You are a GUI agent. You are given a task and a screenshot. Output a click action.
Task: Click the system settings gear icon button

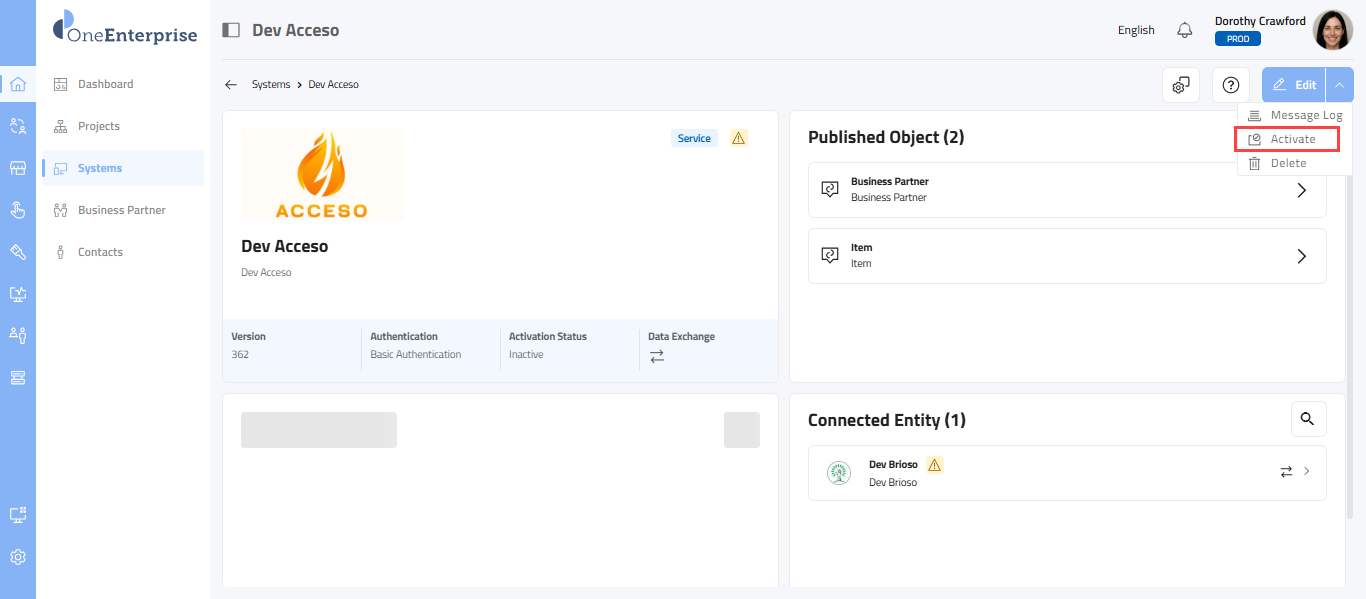coord(1181,85)
